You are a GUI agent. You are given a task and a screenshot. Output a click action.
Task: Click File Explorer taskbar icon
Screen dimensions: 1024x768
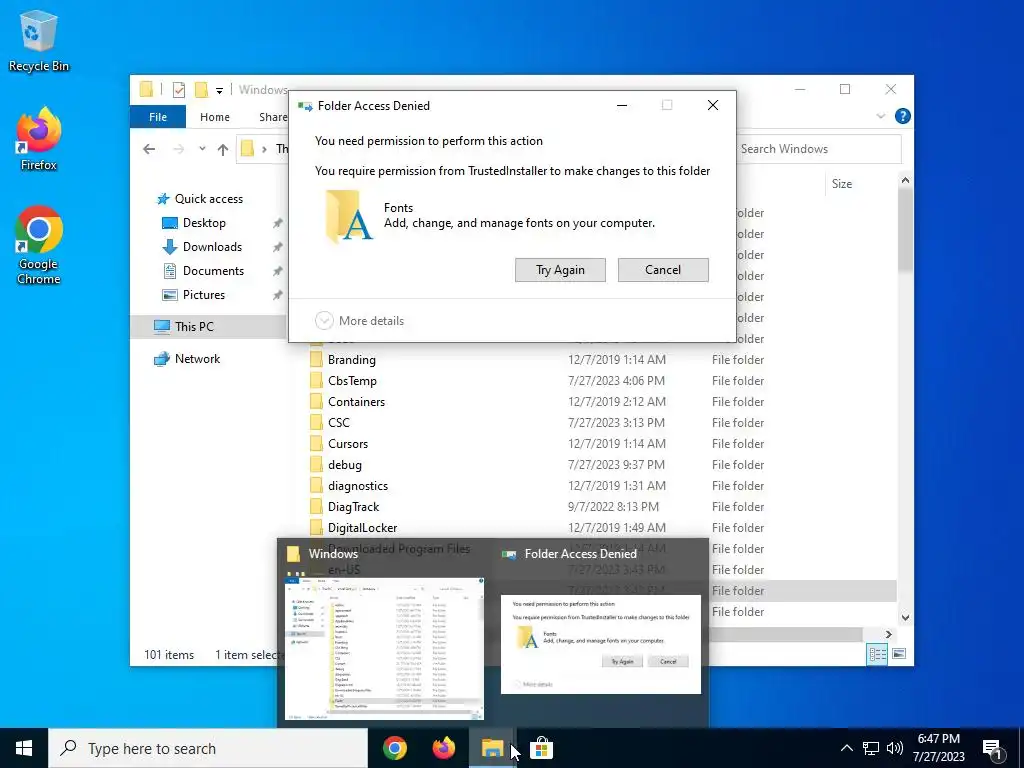[492, 748]
